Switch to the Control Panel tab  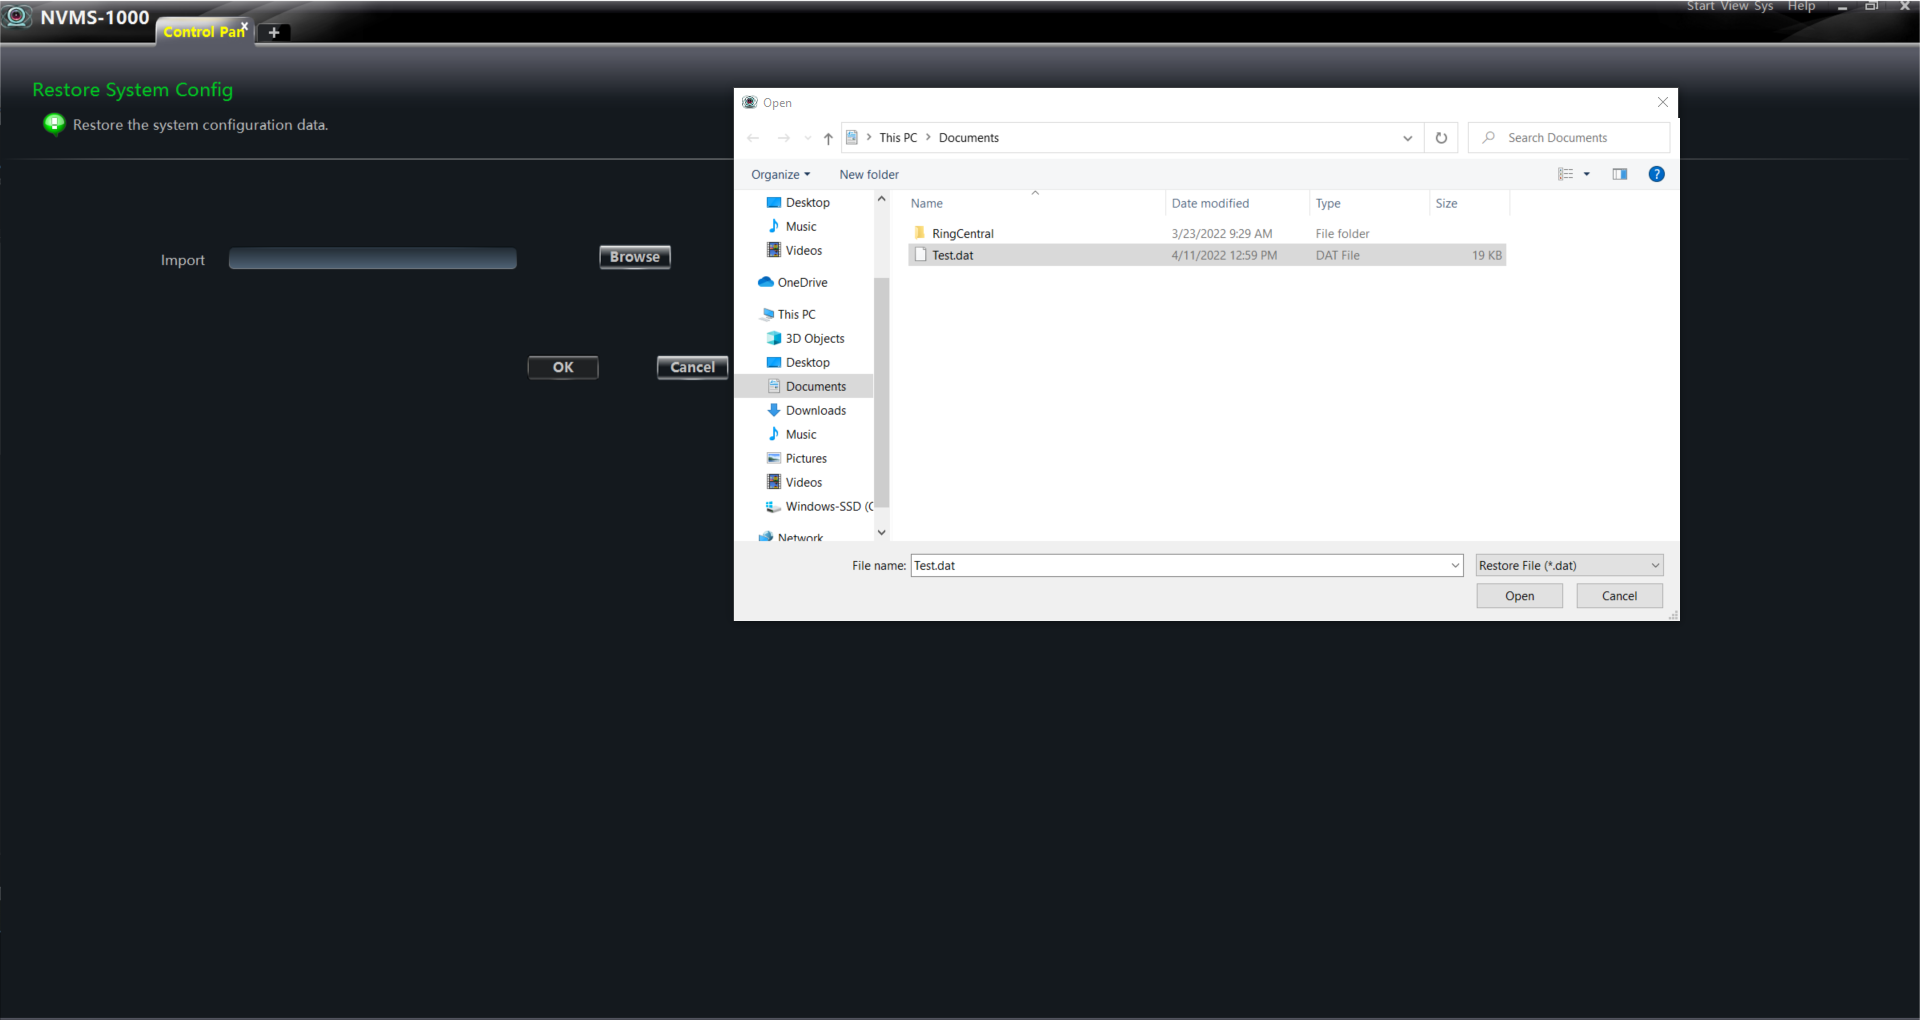203,32
